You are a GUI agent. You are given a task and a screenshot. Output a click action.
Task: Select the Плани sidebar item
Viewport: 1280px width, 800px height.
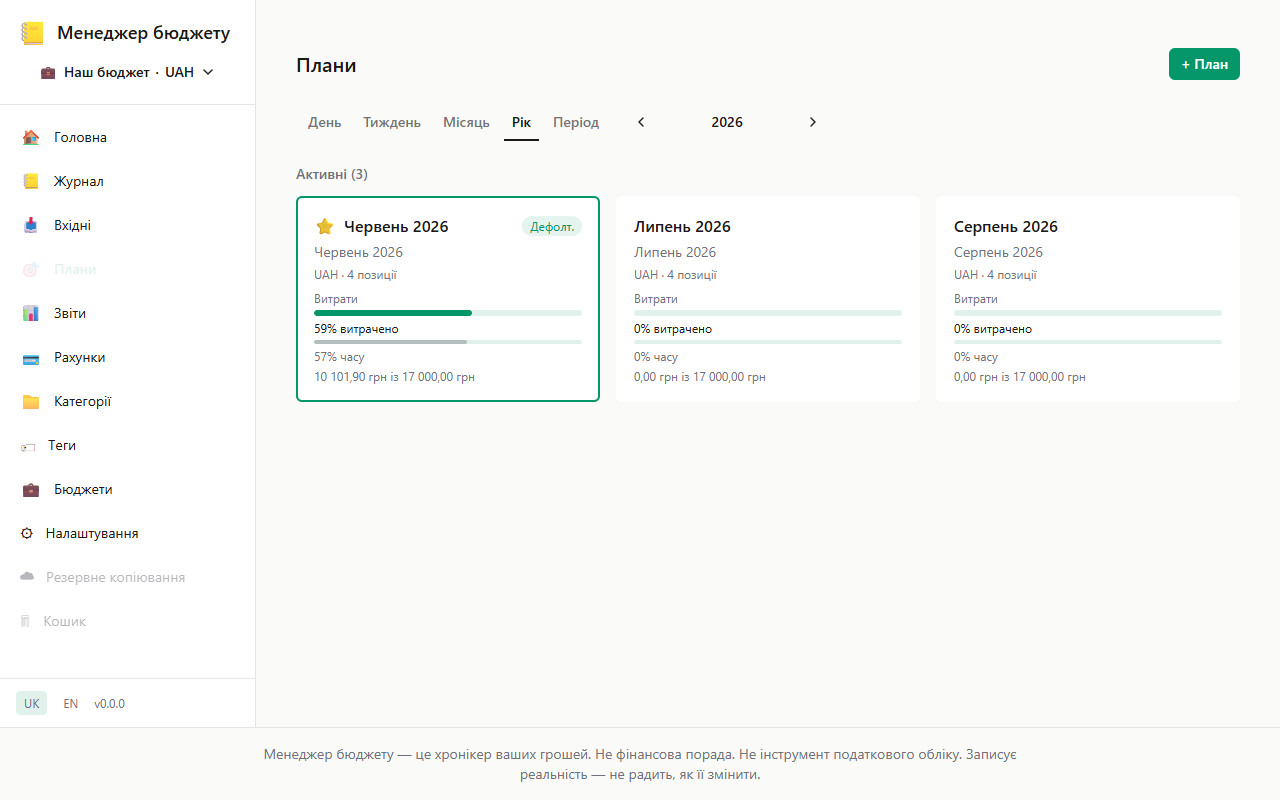(128, 269)
